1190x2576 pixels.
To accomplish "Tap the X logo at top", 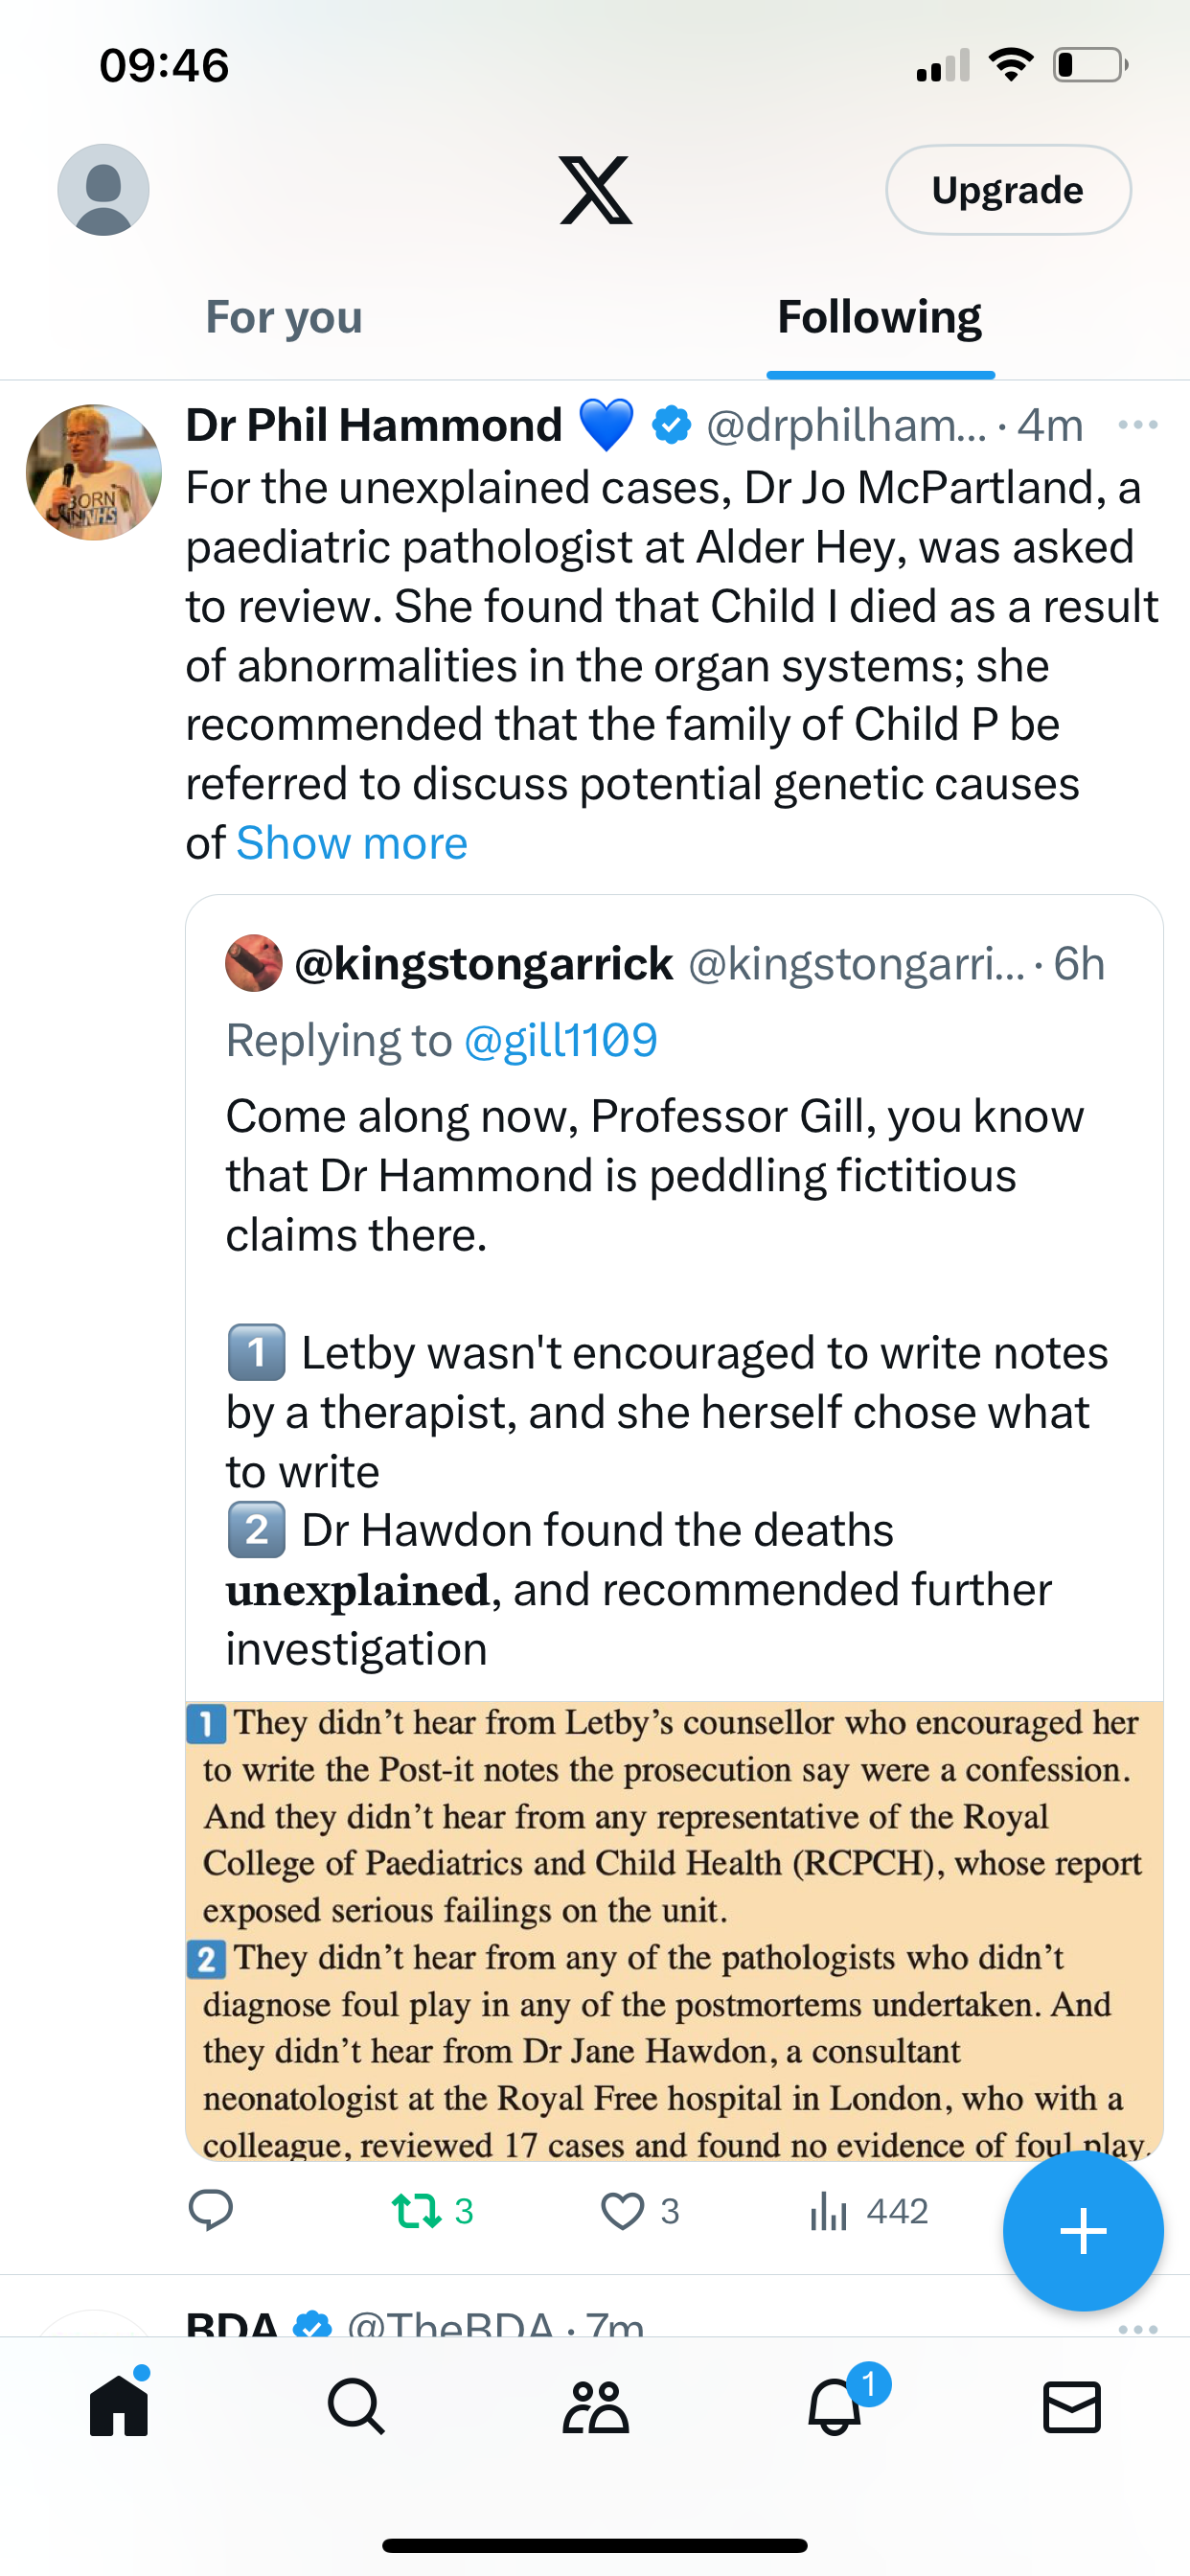I will point(595,190).
